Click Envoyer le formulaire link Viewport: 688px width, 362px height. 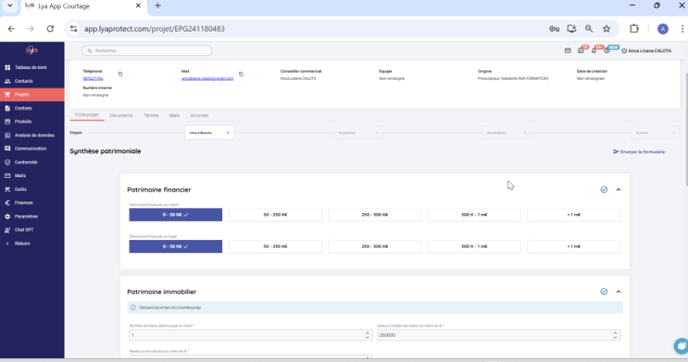[639, 152]
